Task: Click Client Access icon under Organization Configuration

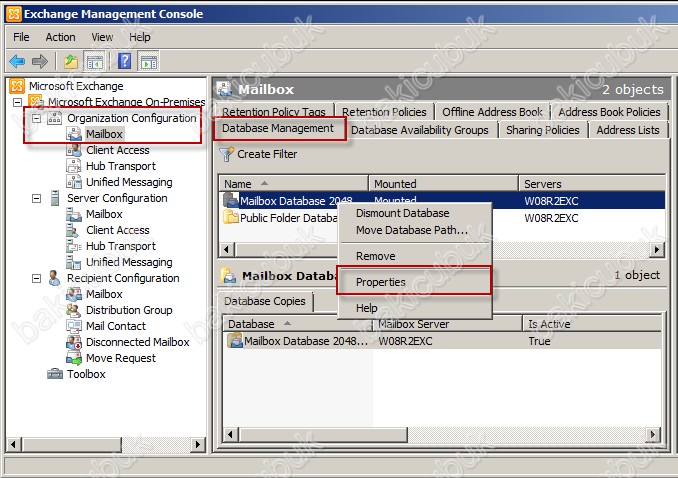Action: [x=74, y=150]
